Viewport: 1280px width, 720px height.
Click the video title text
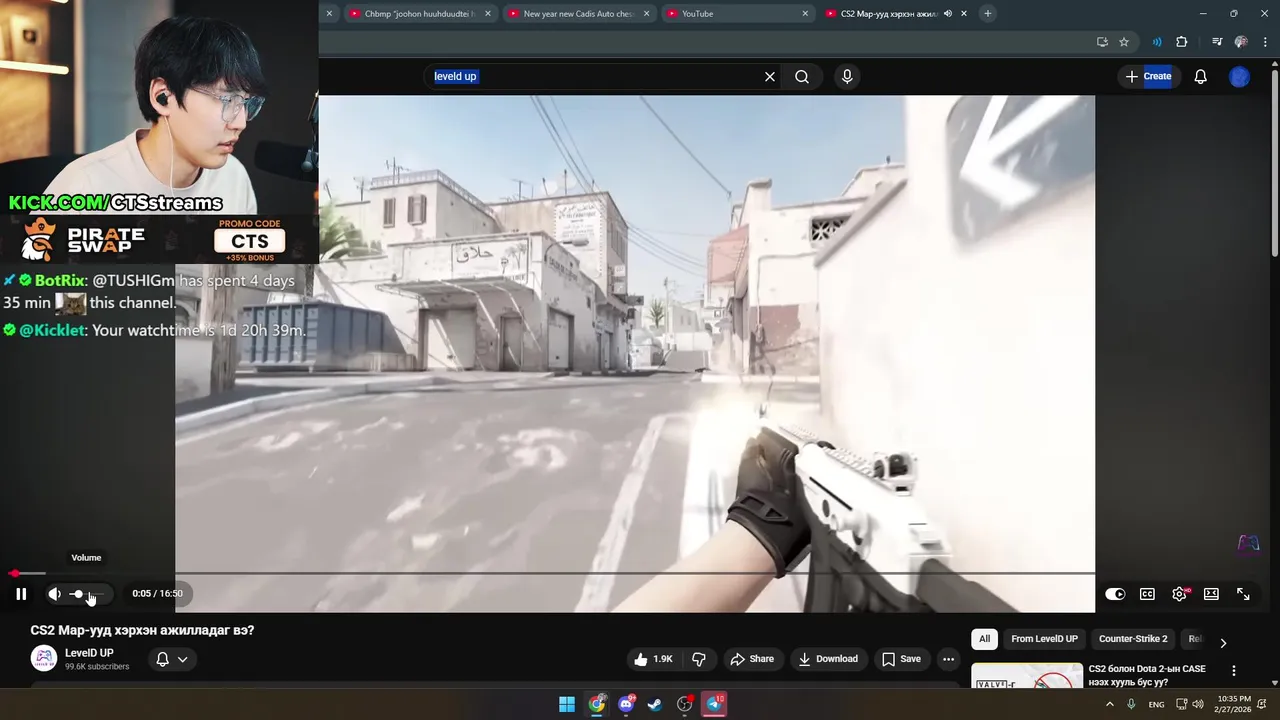point(143,631)
